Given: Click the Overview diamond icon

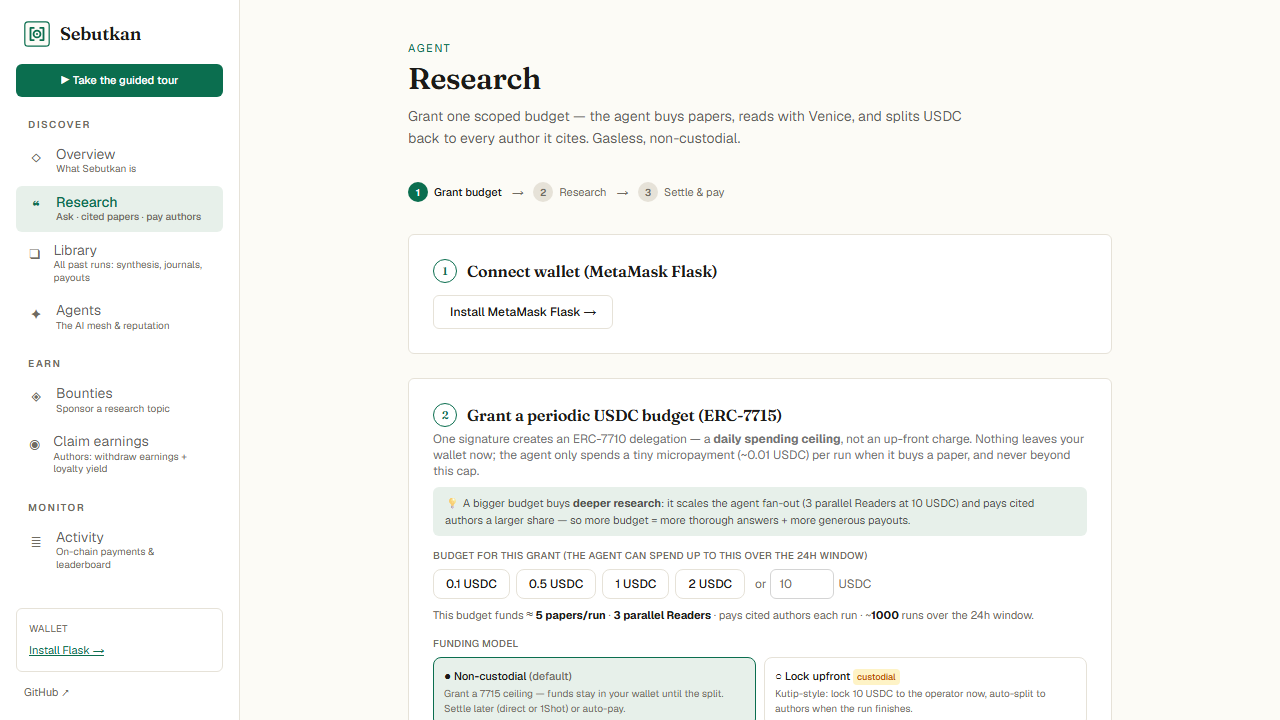Looking at the screenshot, I should click(36, 158).
